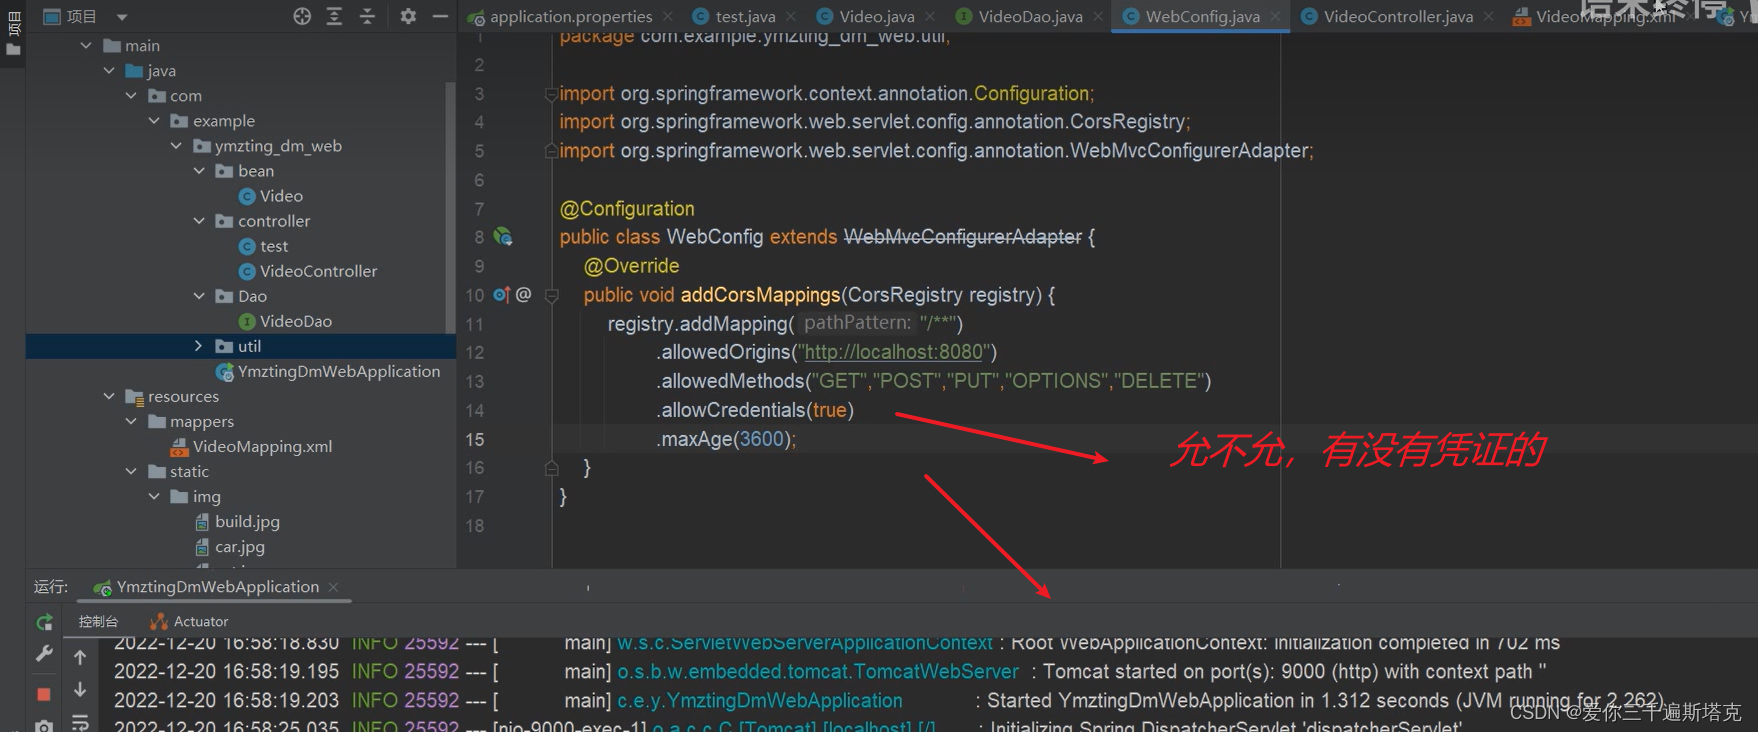Toggle code folding at line 10

tap(551, 296)
